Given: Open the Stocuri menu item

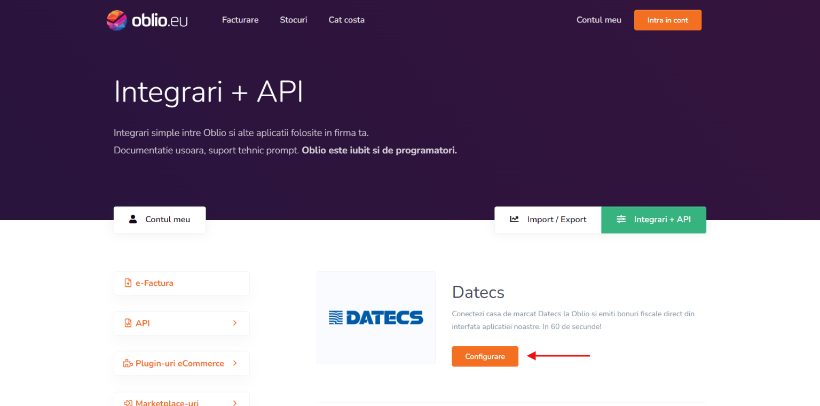Looking at the screenshot, I should [293, 20].
